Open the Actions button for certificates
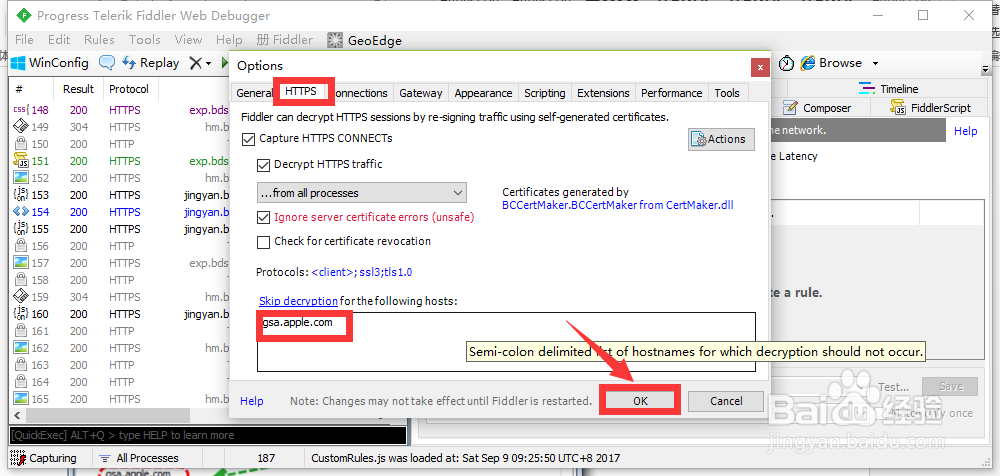This screenshot has width=1000, height=476. [721, 139]
